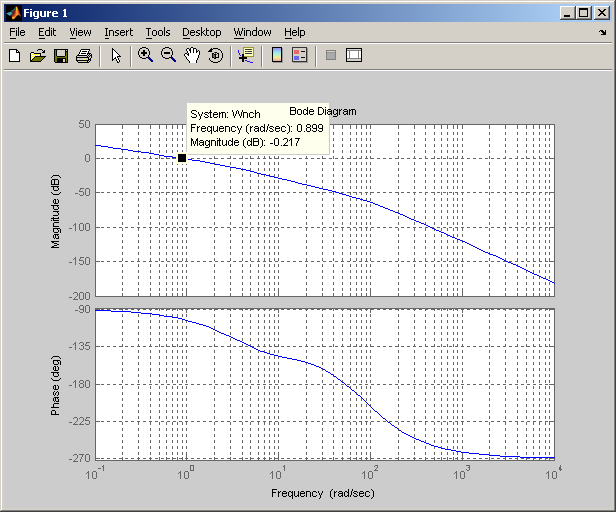Expand the Tools menu
Viewport: 616px width, 512px height.
pyautogui.click(x=158, y=32)
